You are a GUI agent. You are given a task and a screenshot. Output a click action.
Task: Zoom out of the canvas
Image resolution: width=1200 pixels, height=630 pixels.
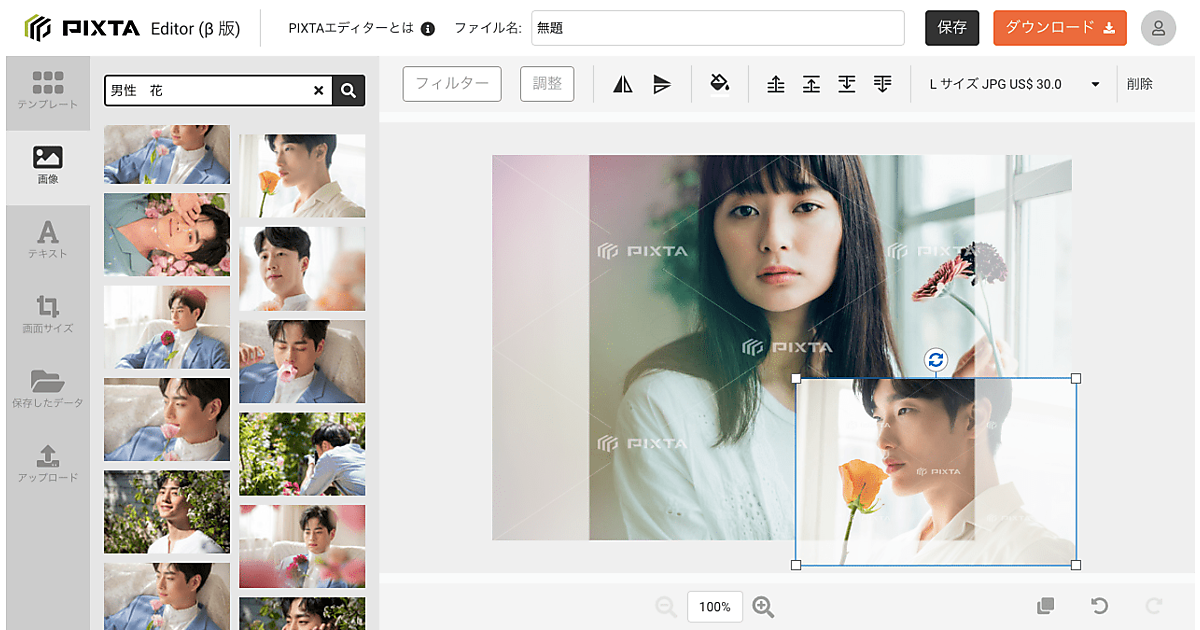click(x=666, y=607)
